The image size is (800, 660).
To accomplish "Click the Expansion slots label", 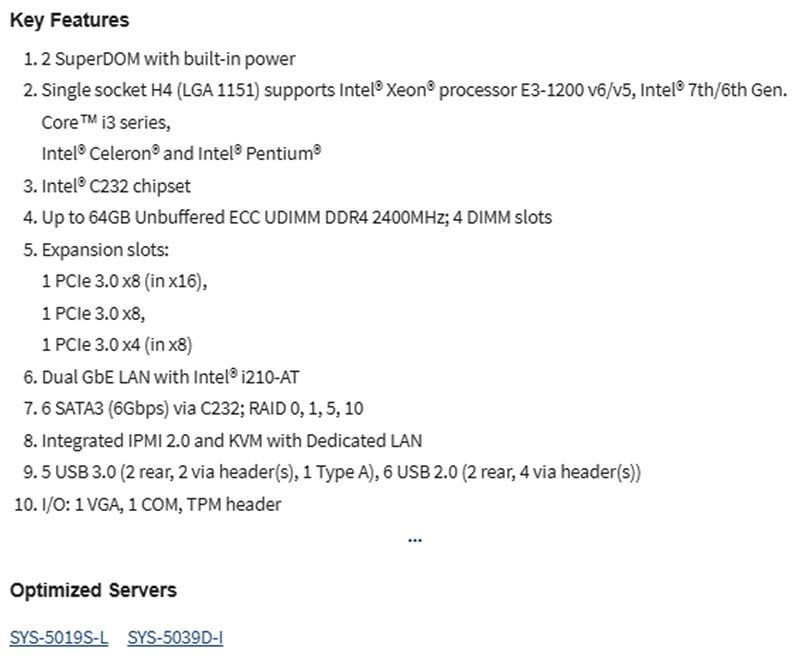I will pos(105,250).
